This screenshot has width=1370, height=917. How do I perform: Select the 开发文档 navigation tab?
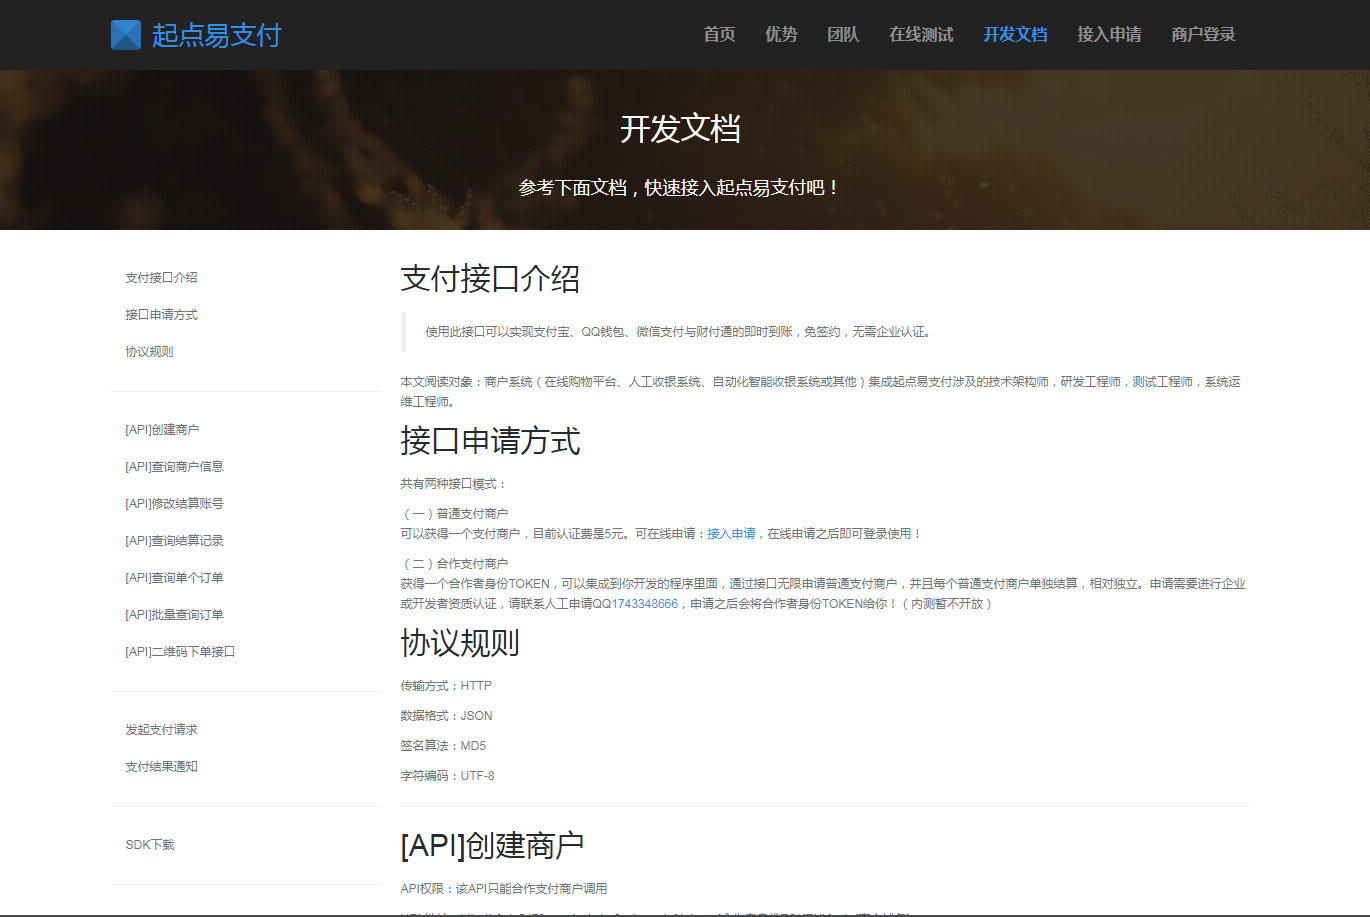pyautogui.click(x=1015, y=34)
